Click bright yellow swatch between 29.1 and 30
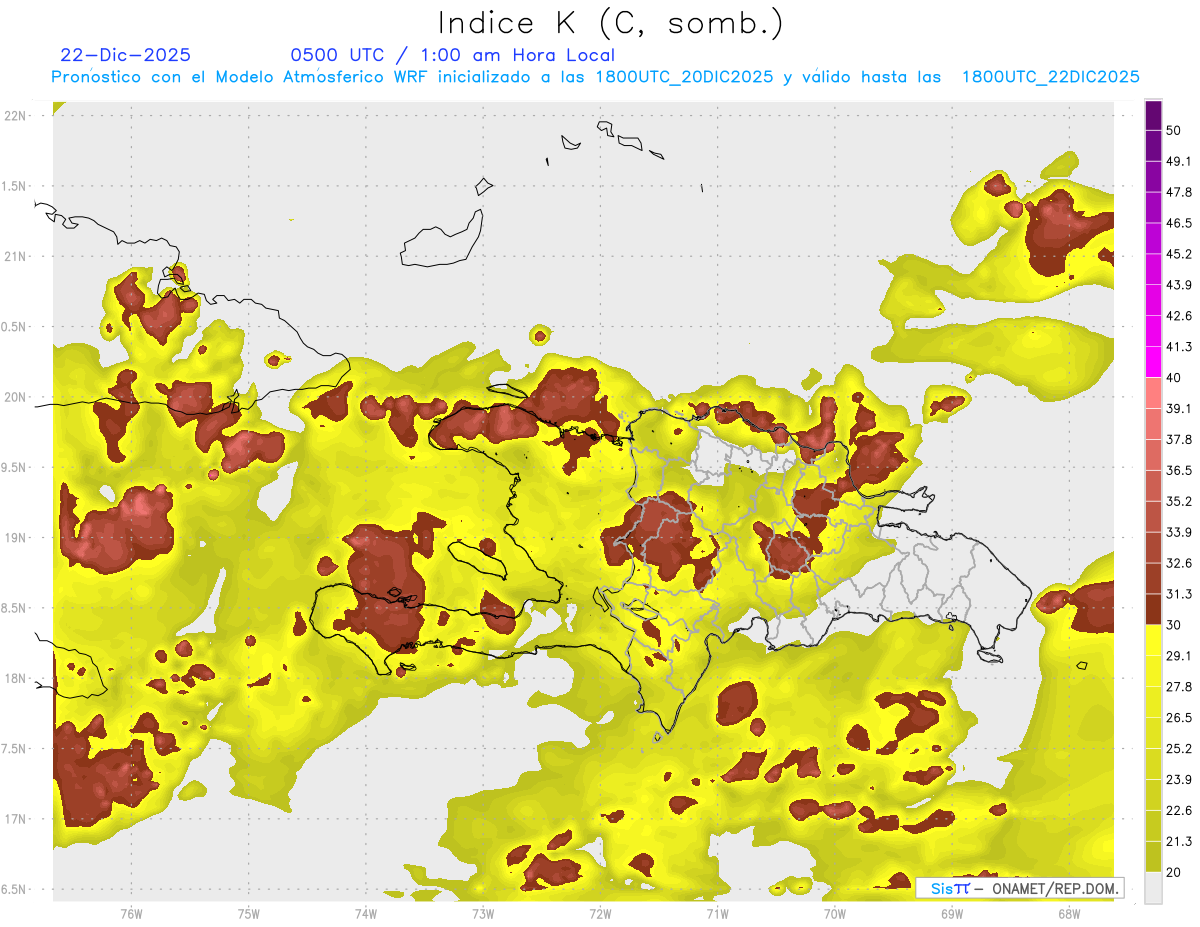Image resolution: width=1200 pixels, height=927 pixels. point(1153,640)
